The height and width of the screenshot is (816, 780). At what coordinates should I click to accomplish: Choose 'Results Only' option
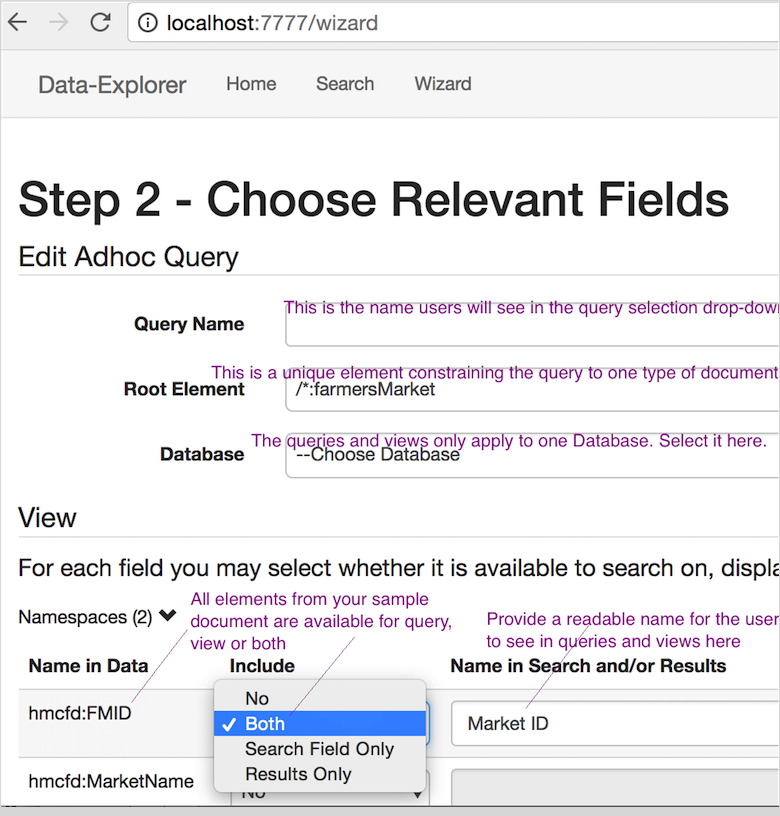[x=298, y=774]
